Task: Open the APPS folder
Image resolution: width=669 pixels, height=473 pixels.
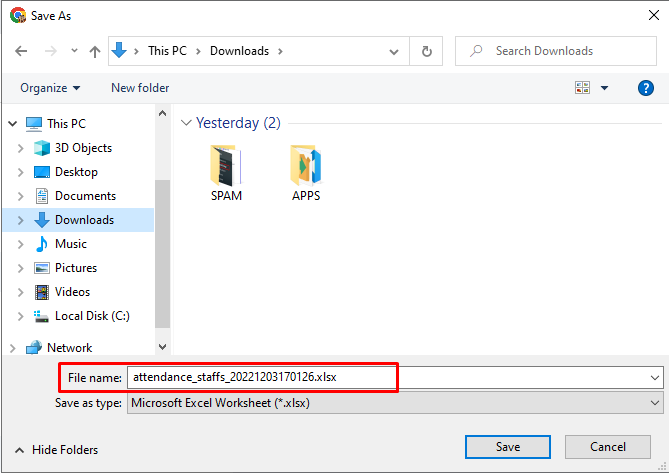Action: click(x=306, y=173)
